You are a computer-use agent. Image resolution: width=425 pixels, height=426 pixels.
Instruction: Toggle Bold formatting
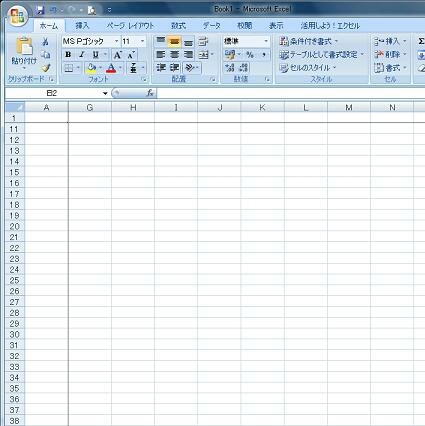pyautogui.click(x=68, y=55)
